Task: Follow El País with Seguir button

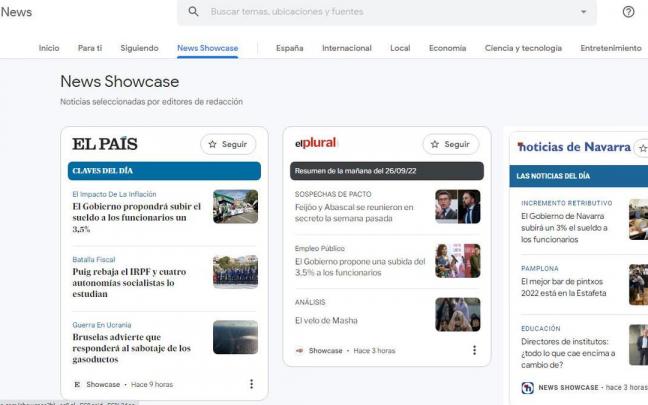Action: (x=228, y=144)
